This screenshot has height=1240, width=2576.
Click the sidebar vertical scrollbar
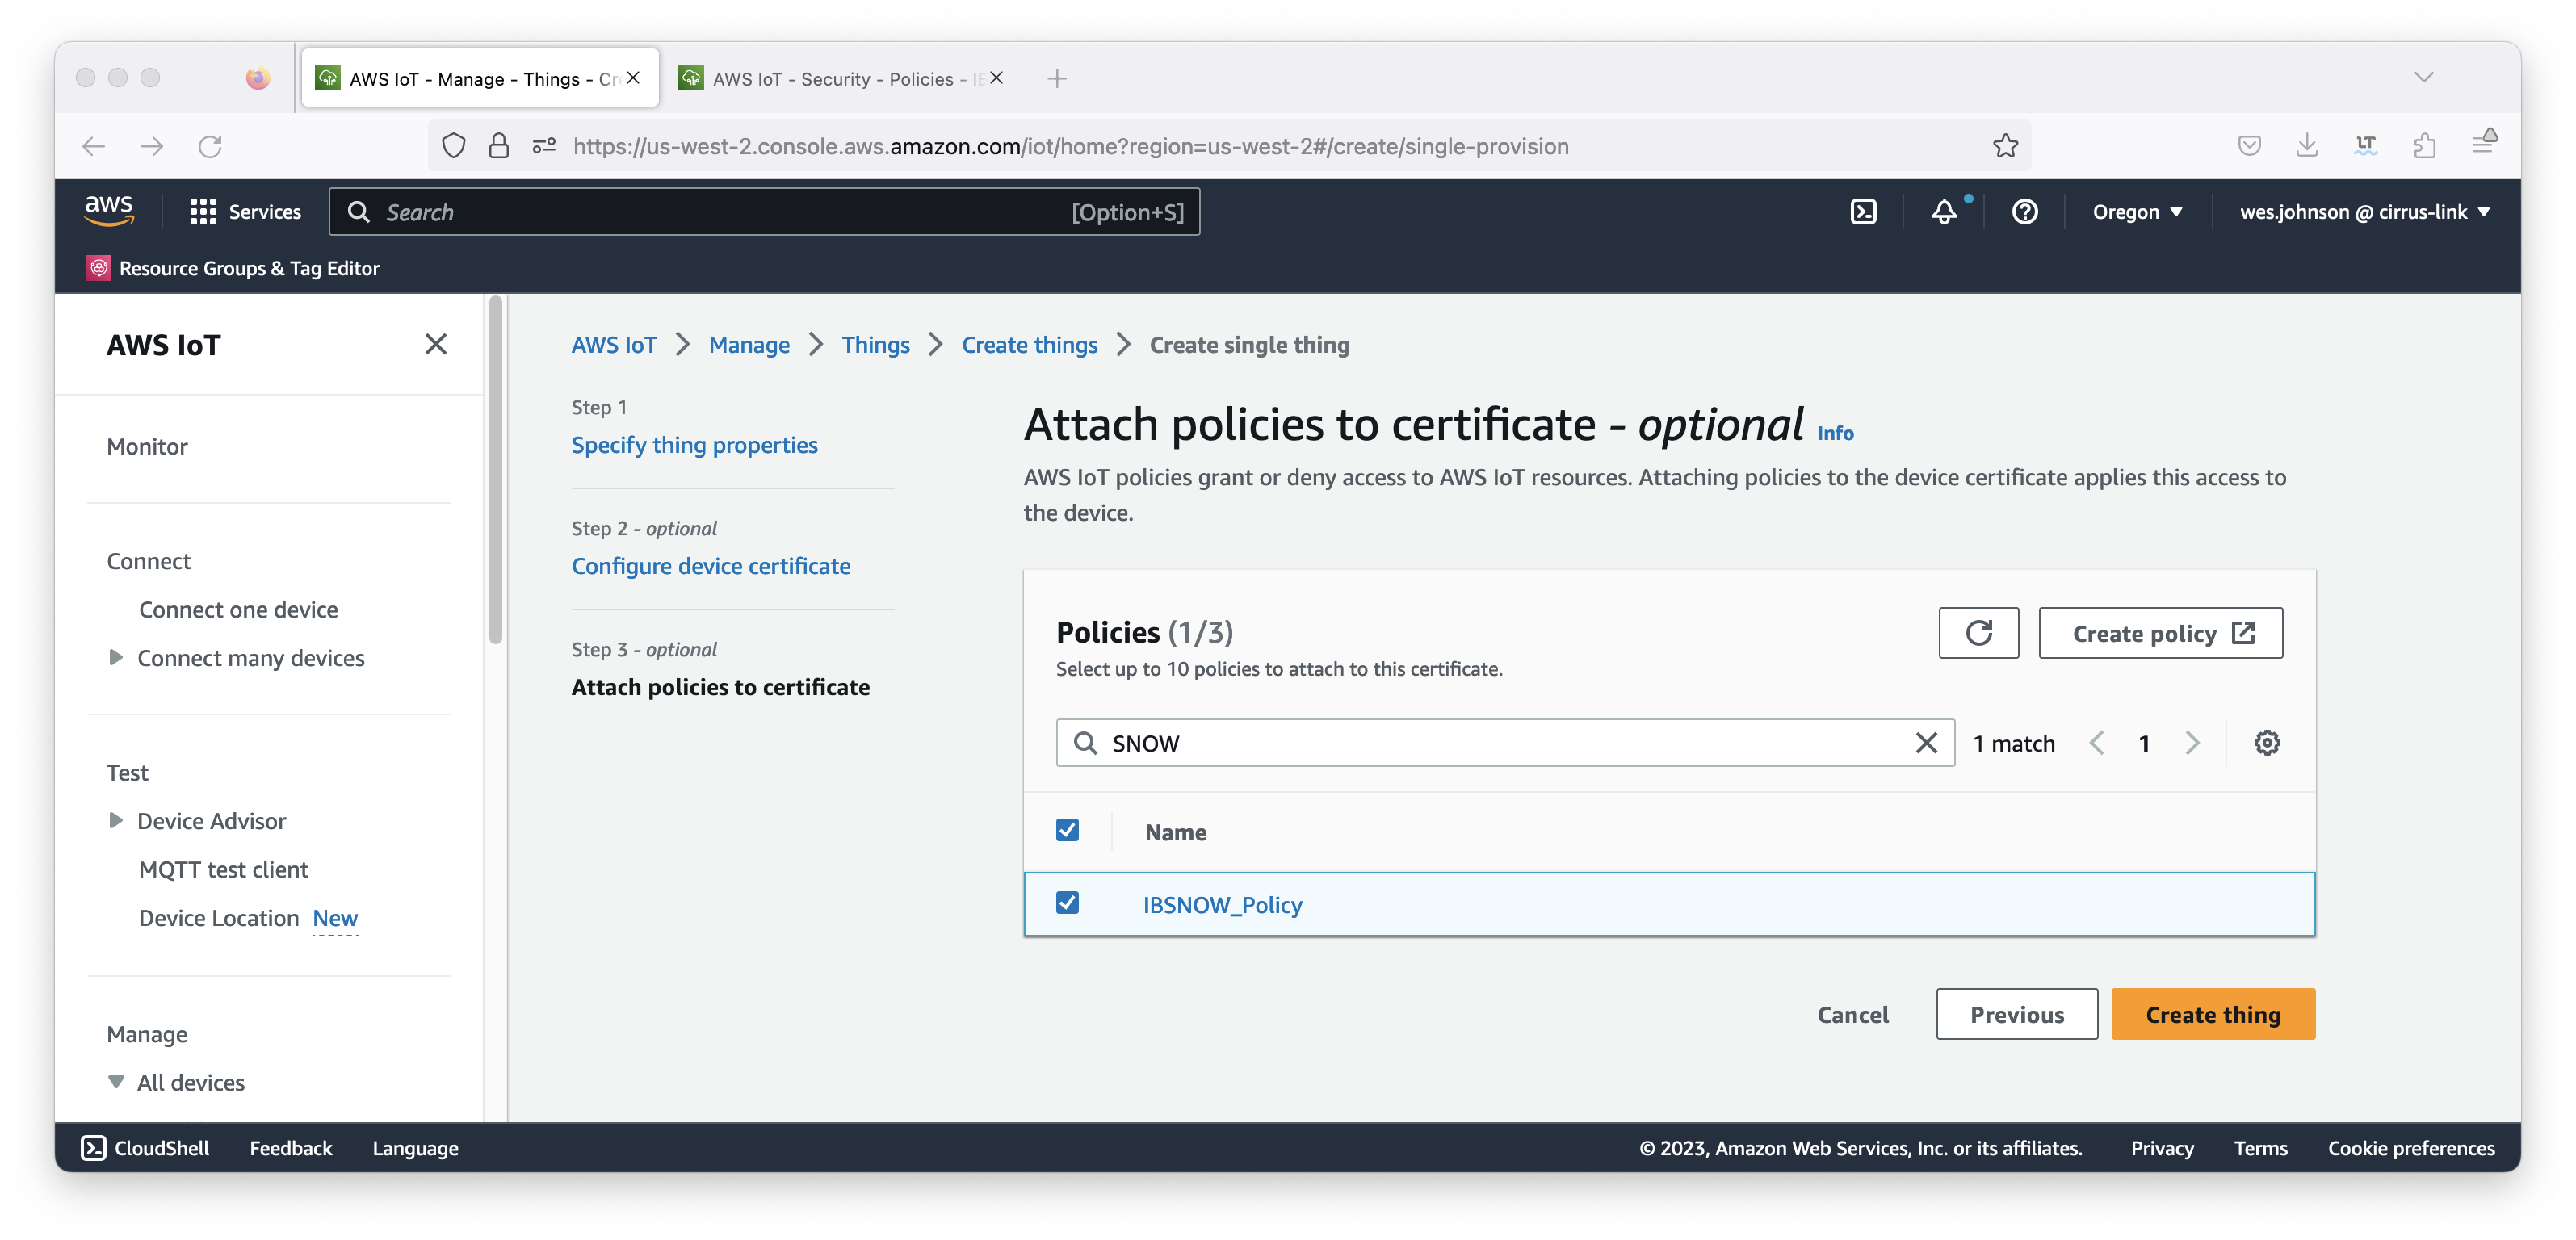[495, 470]
